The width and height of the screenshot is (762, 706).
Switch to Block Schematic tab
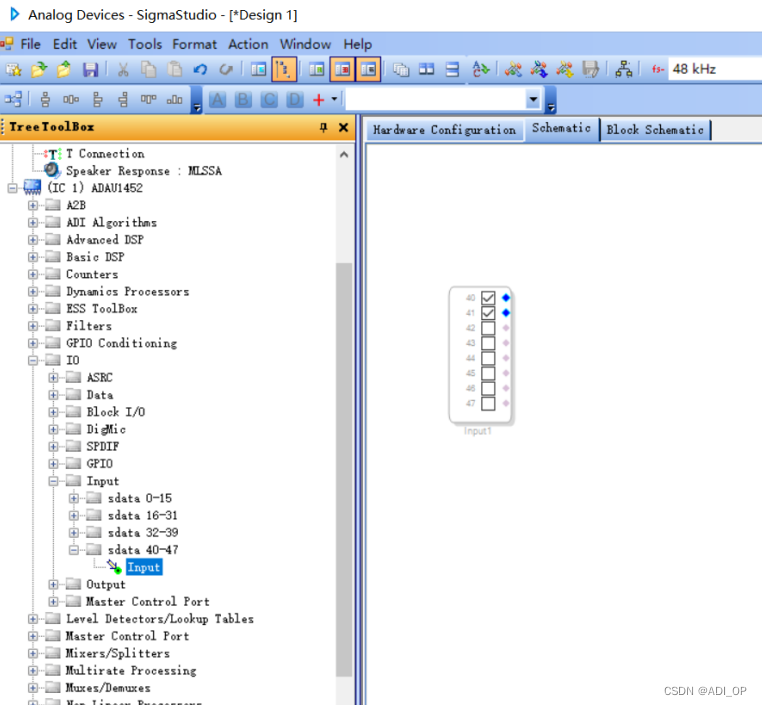pyautogui.click(x=655, y=130)
